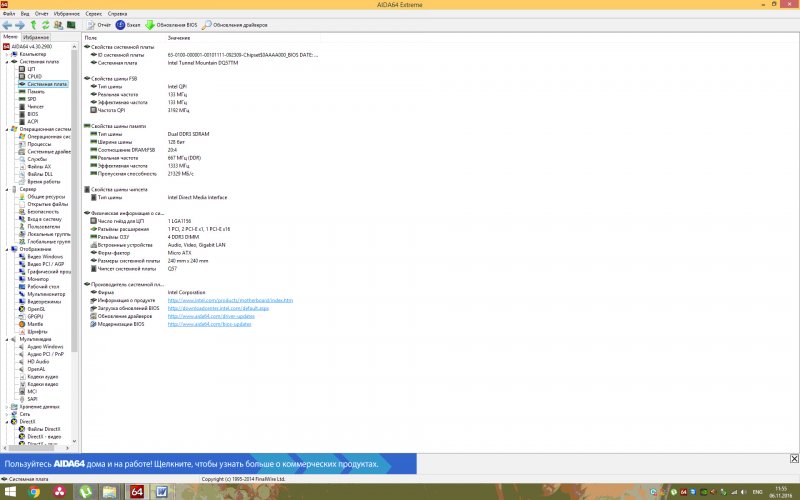
Task: Open the Отчёт report toolbar button
Action: (x=97, y=24)
